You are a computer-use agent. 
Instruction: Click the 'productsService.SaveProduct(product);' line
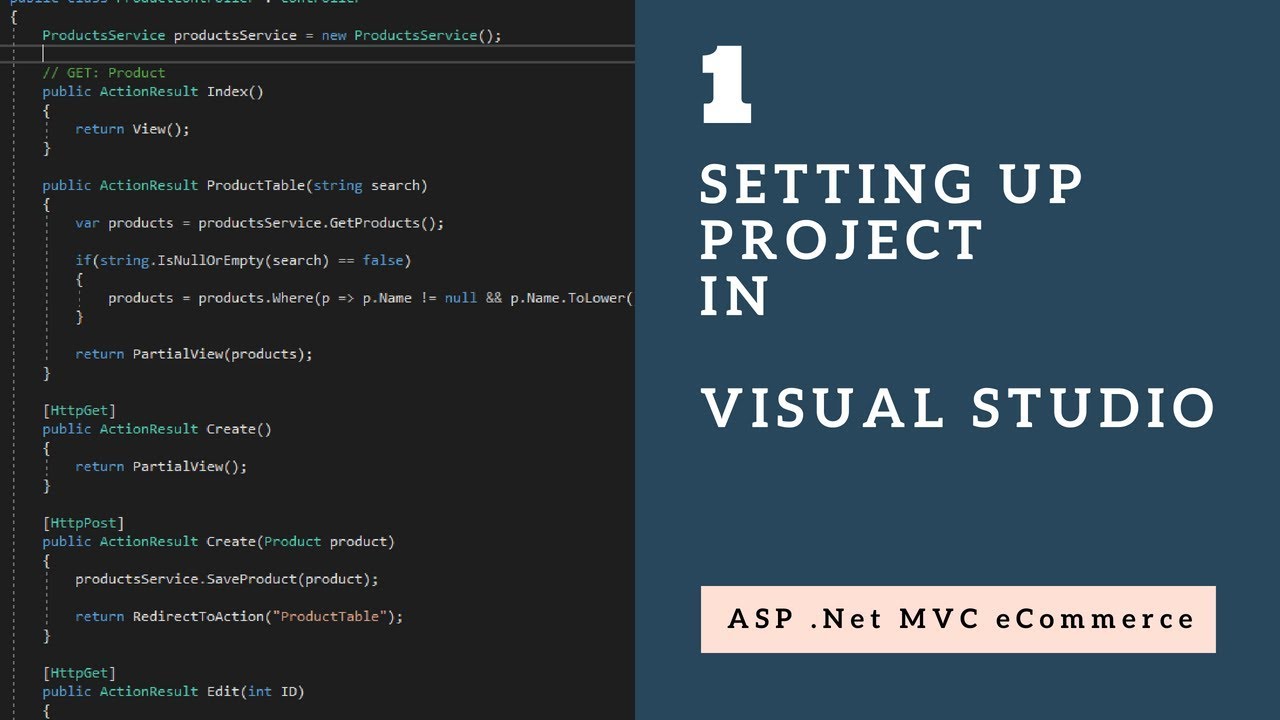point(227,579)
